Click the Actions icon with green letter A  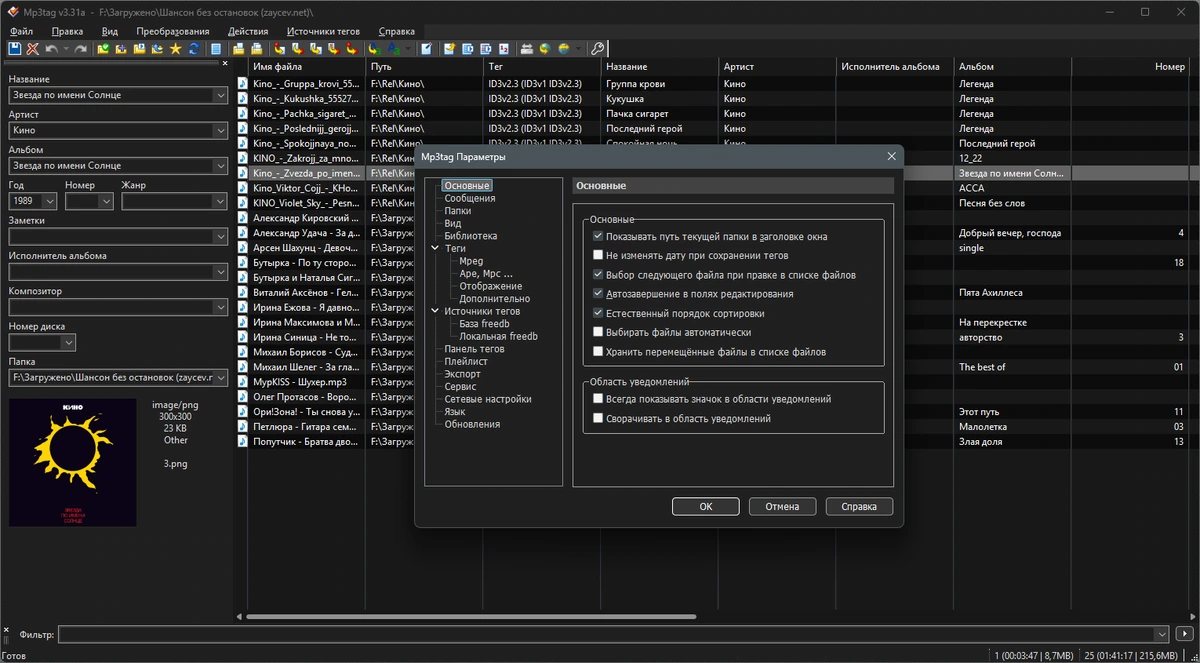pyautogui.click(x=375, y=48)
